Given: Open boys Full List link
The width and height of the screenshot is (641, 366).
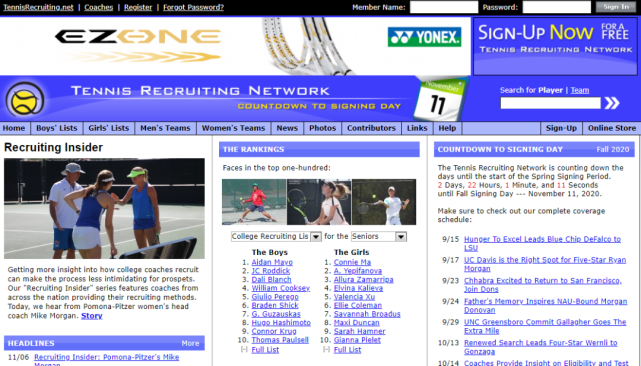Looking at the screenshot, I should click(x=265, y=350).
